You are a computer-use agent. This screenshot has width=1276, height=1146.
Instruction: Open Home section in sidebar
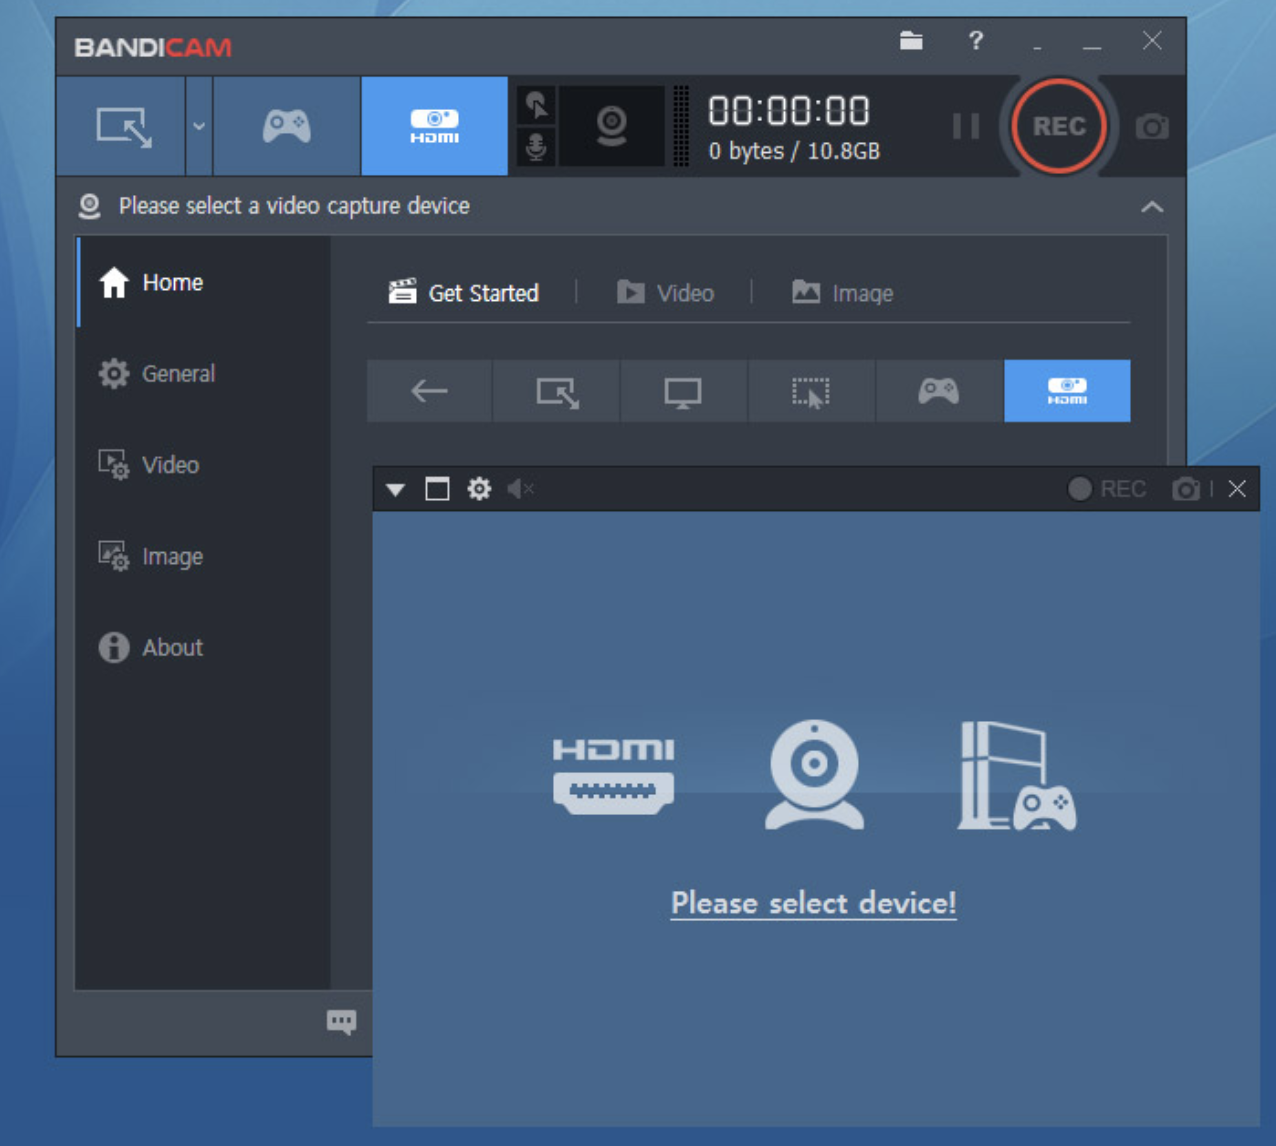coord(204,283)
